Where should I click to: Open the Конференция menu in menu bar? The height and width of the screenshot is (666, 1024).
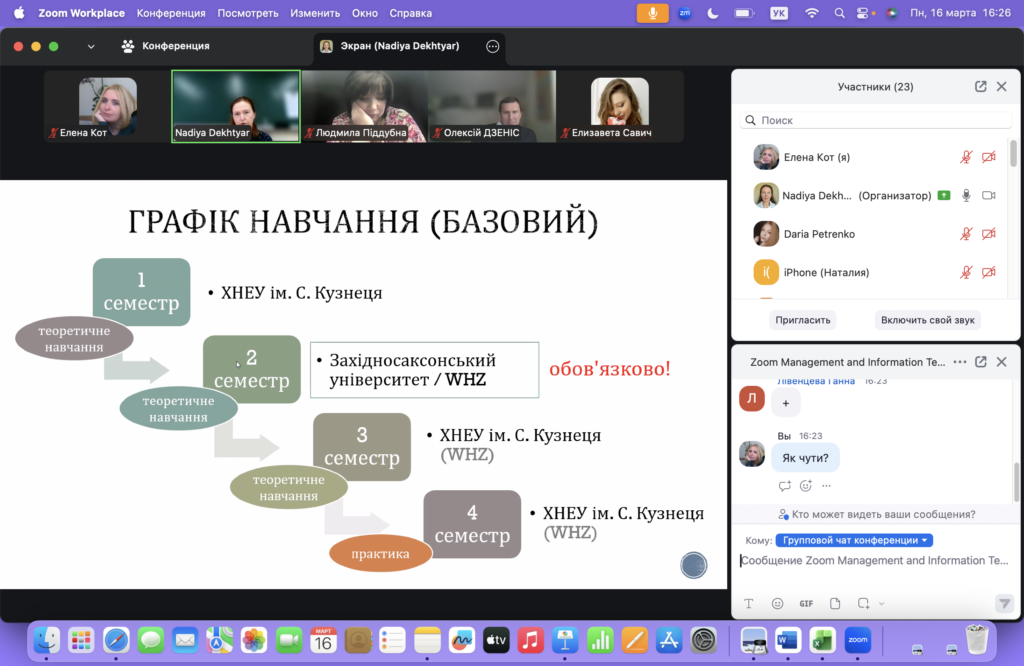click(171, 13)
